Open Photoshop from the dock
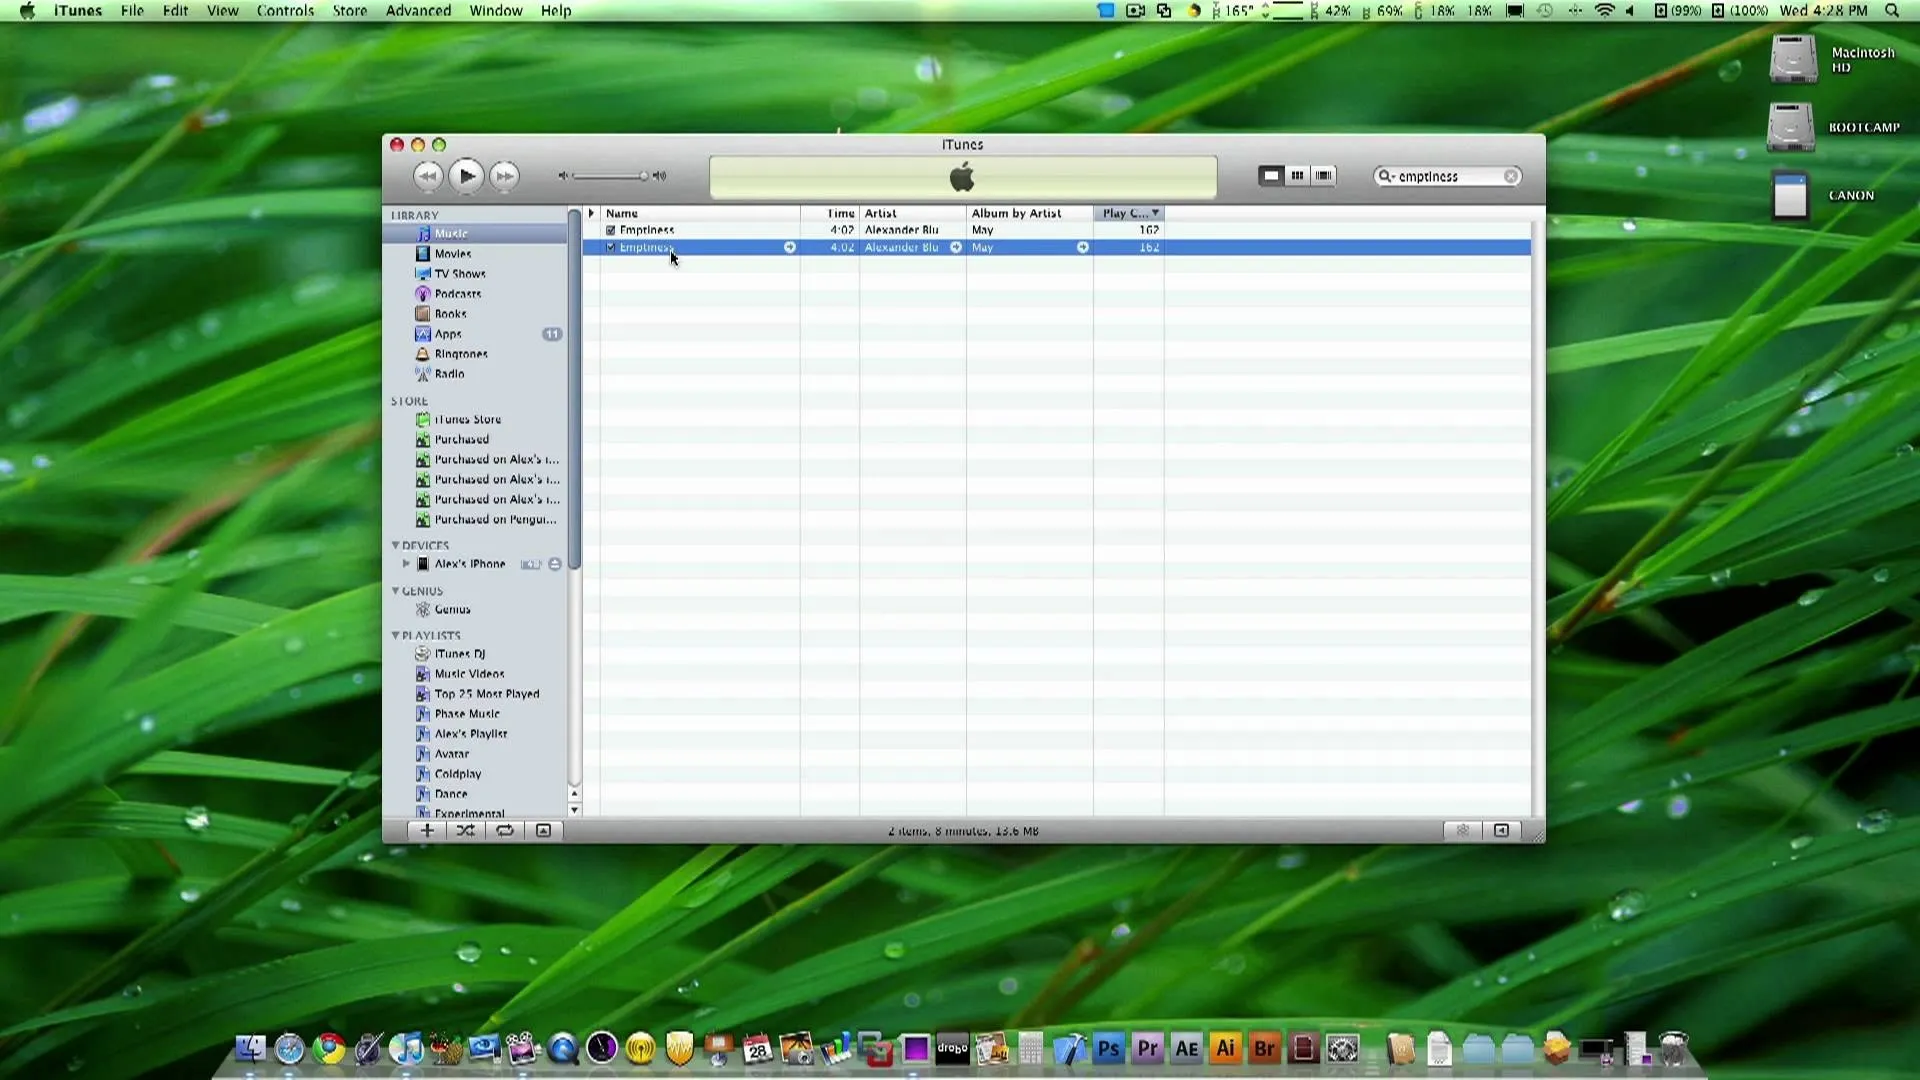The height and width of the screenshot is (1080, 1920). [x=1108, y=1048]
